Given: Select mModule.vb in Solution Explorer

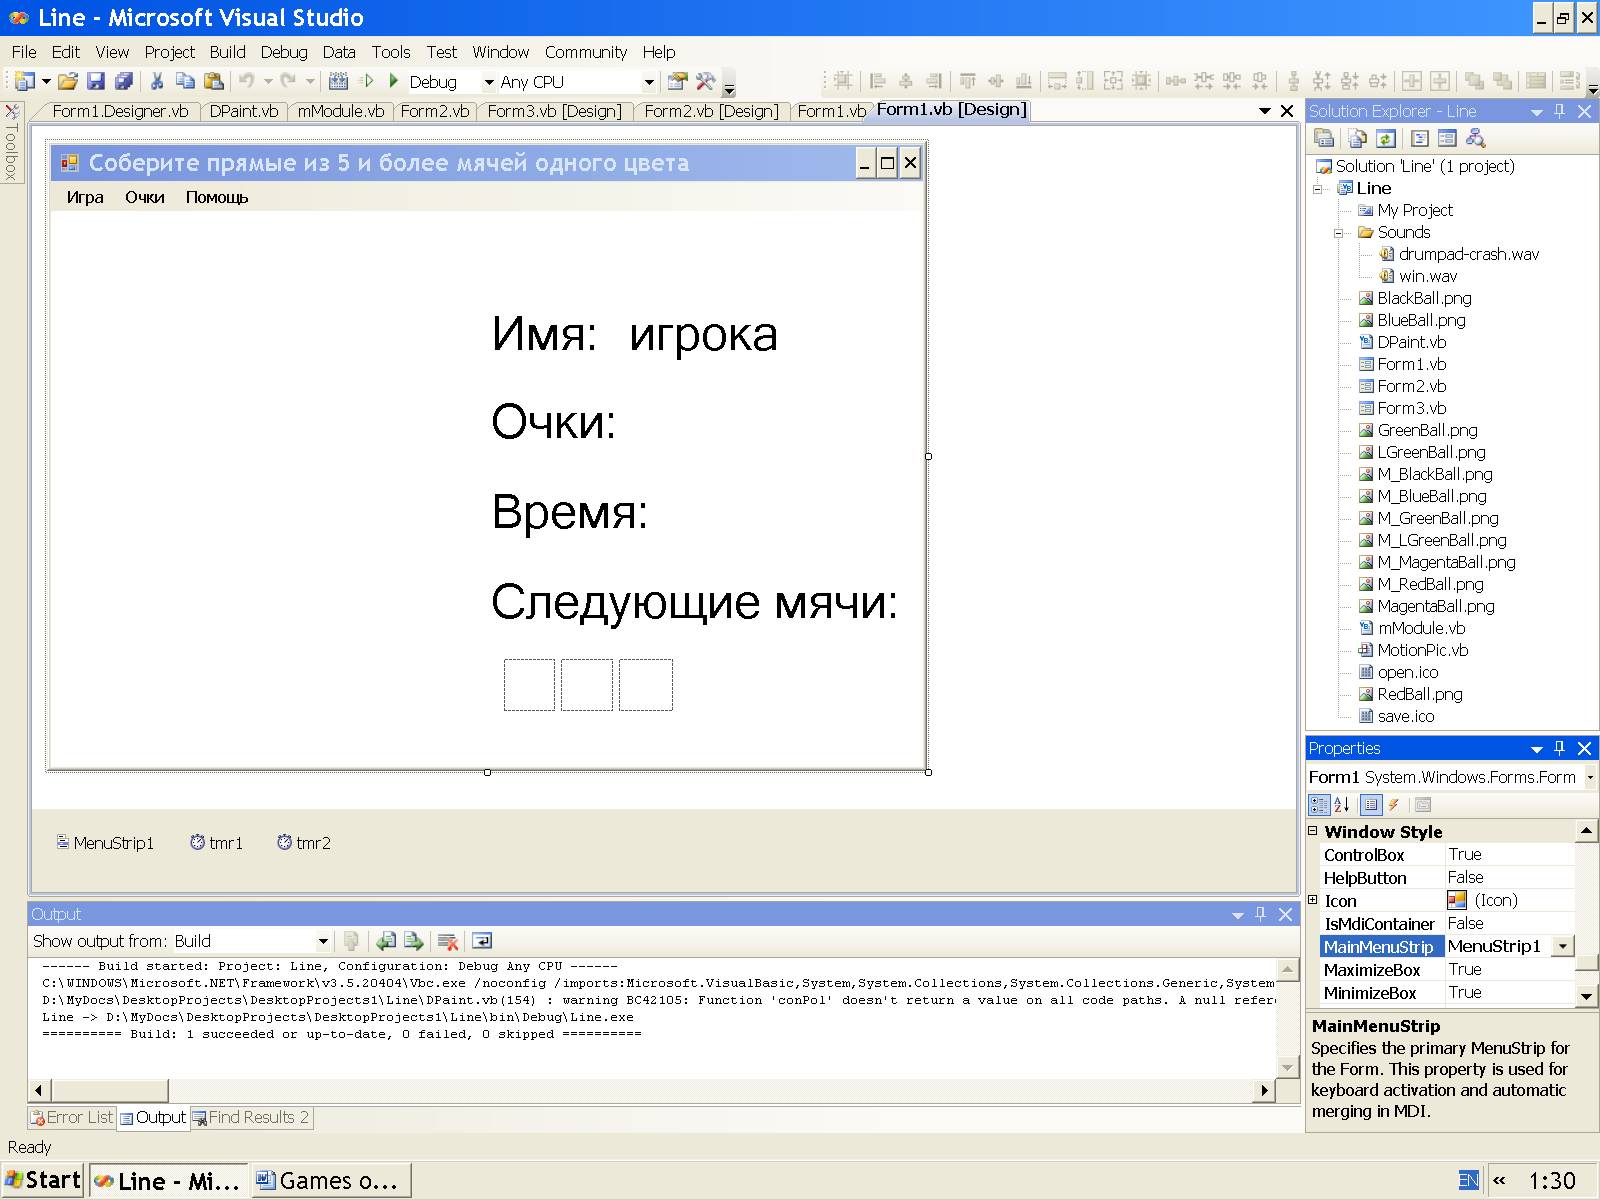Looking at the screenshot, I should tap(1421, 628).
